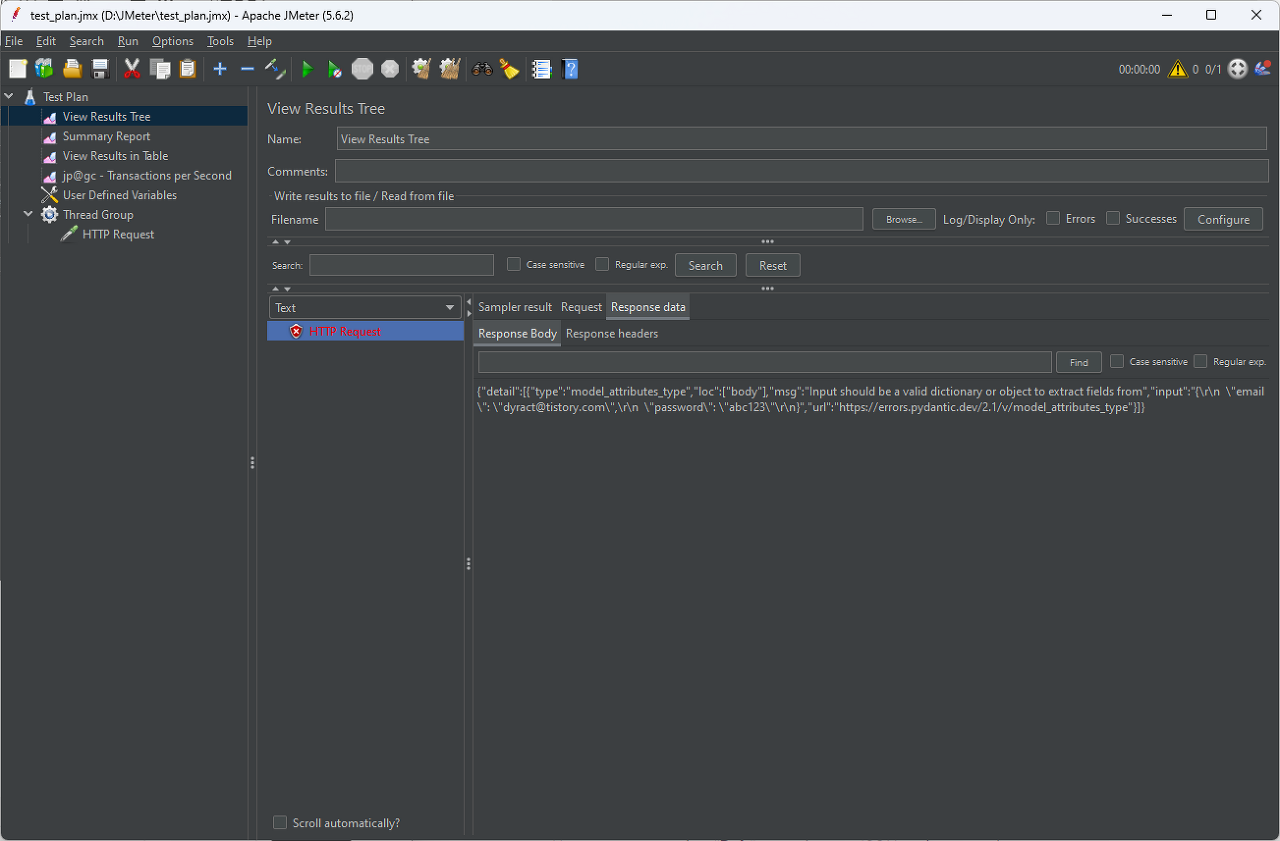The height and width of the screenshot is (841, 1280).
Task: Collapse the Test Plan tree node
Action: 9,97
